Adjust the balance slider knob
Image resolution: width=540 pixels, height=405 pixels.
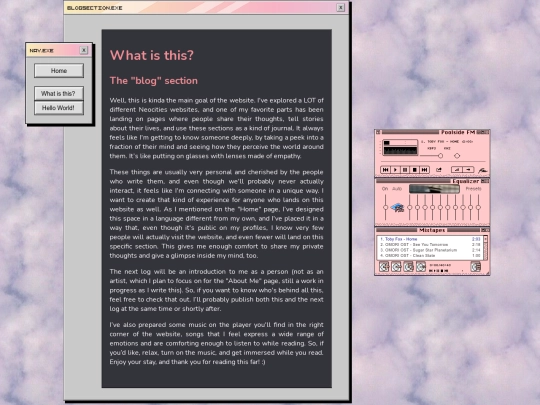click(457, 156)
